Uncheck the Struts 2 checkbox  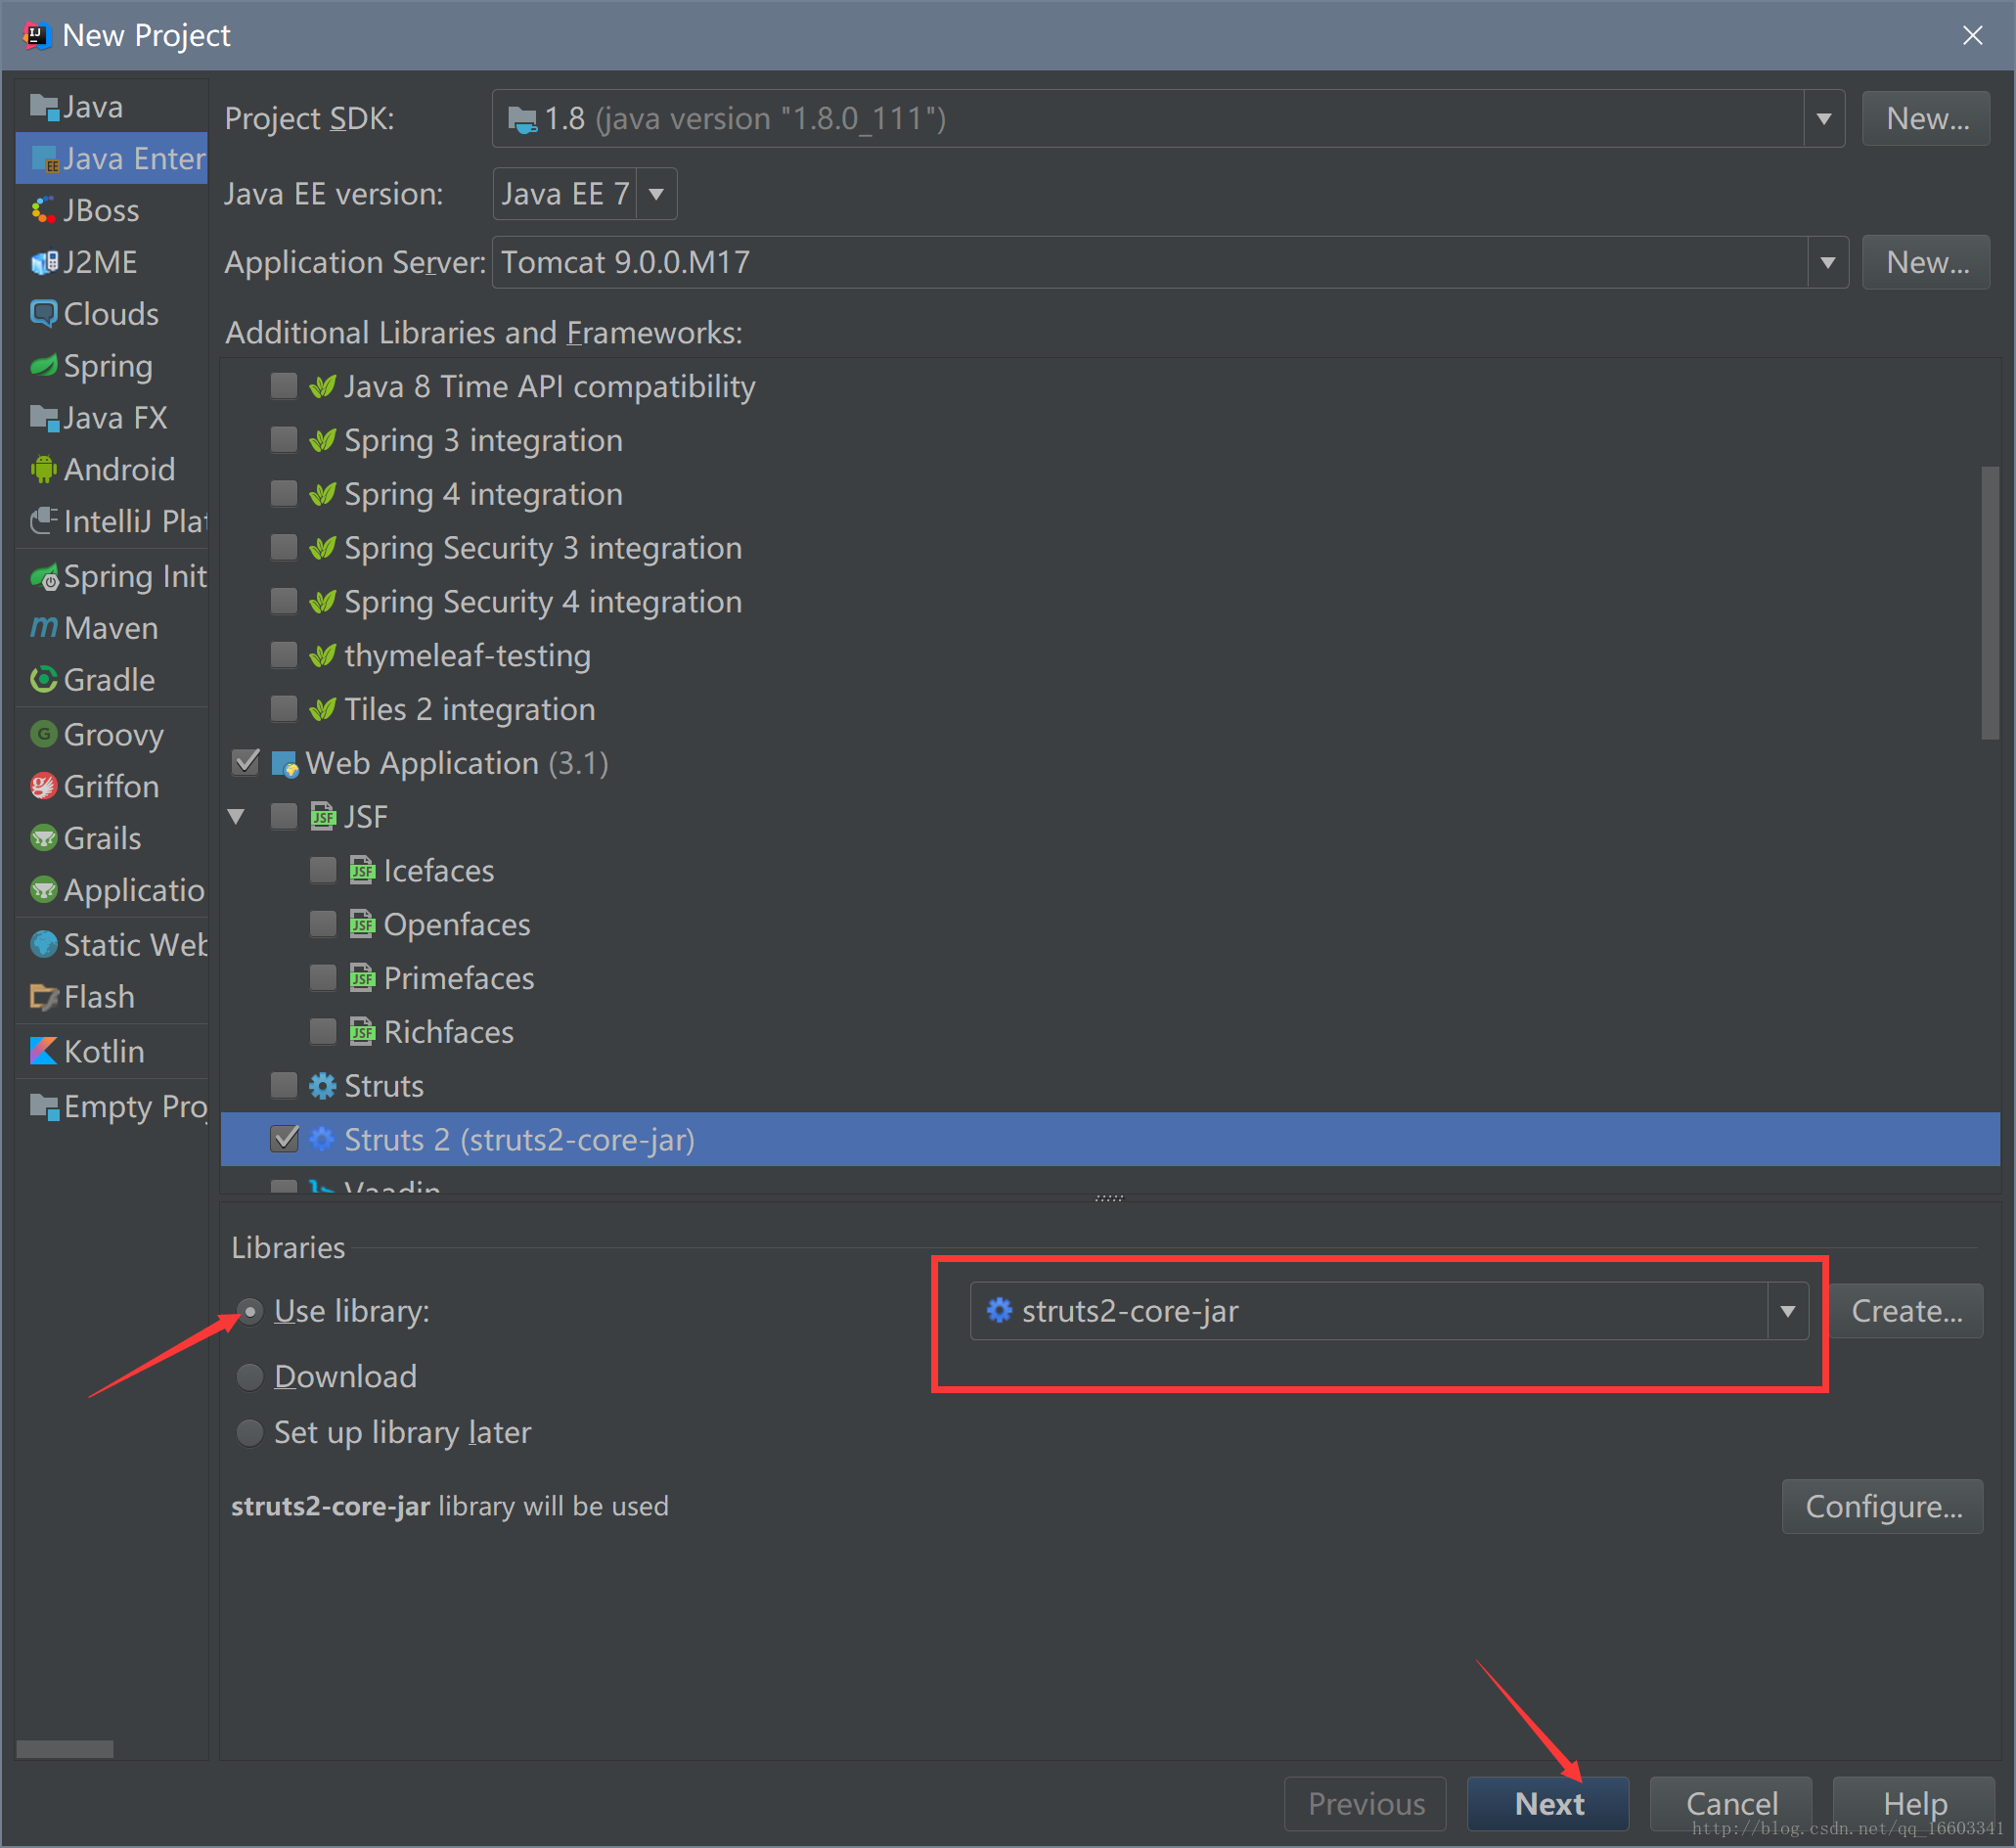(285, 1139)
